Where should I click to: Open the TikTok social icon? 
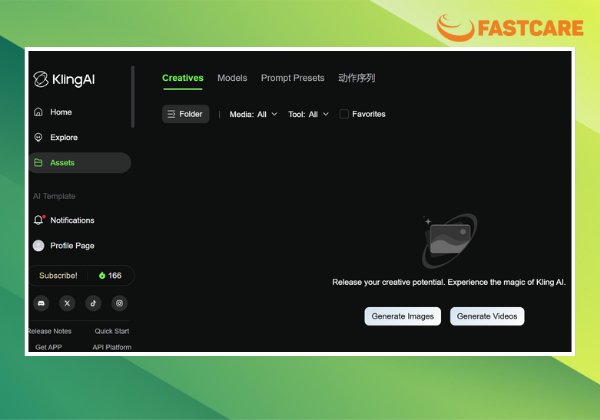coord(93,303)
